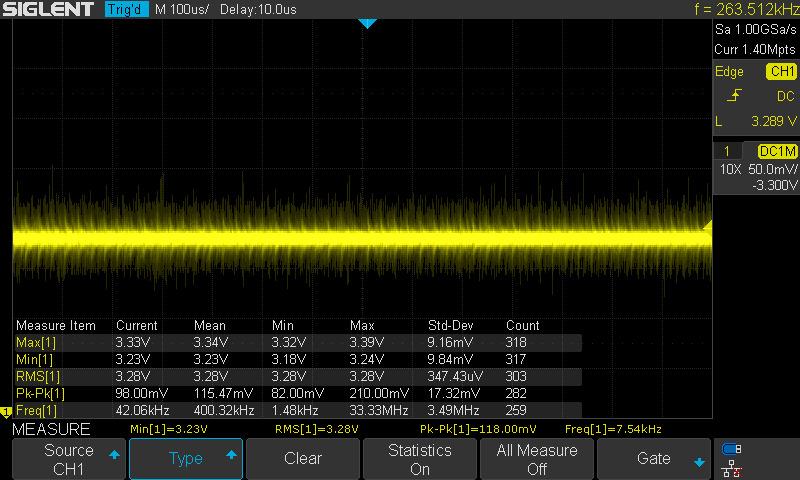800x480 pixels.
Task: Click the DC1M coupling badge
Action: (x=777, y=151)
